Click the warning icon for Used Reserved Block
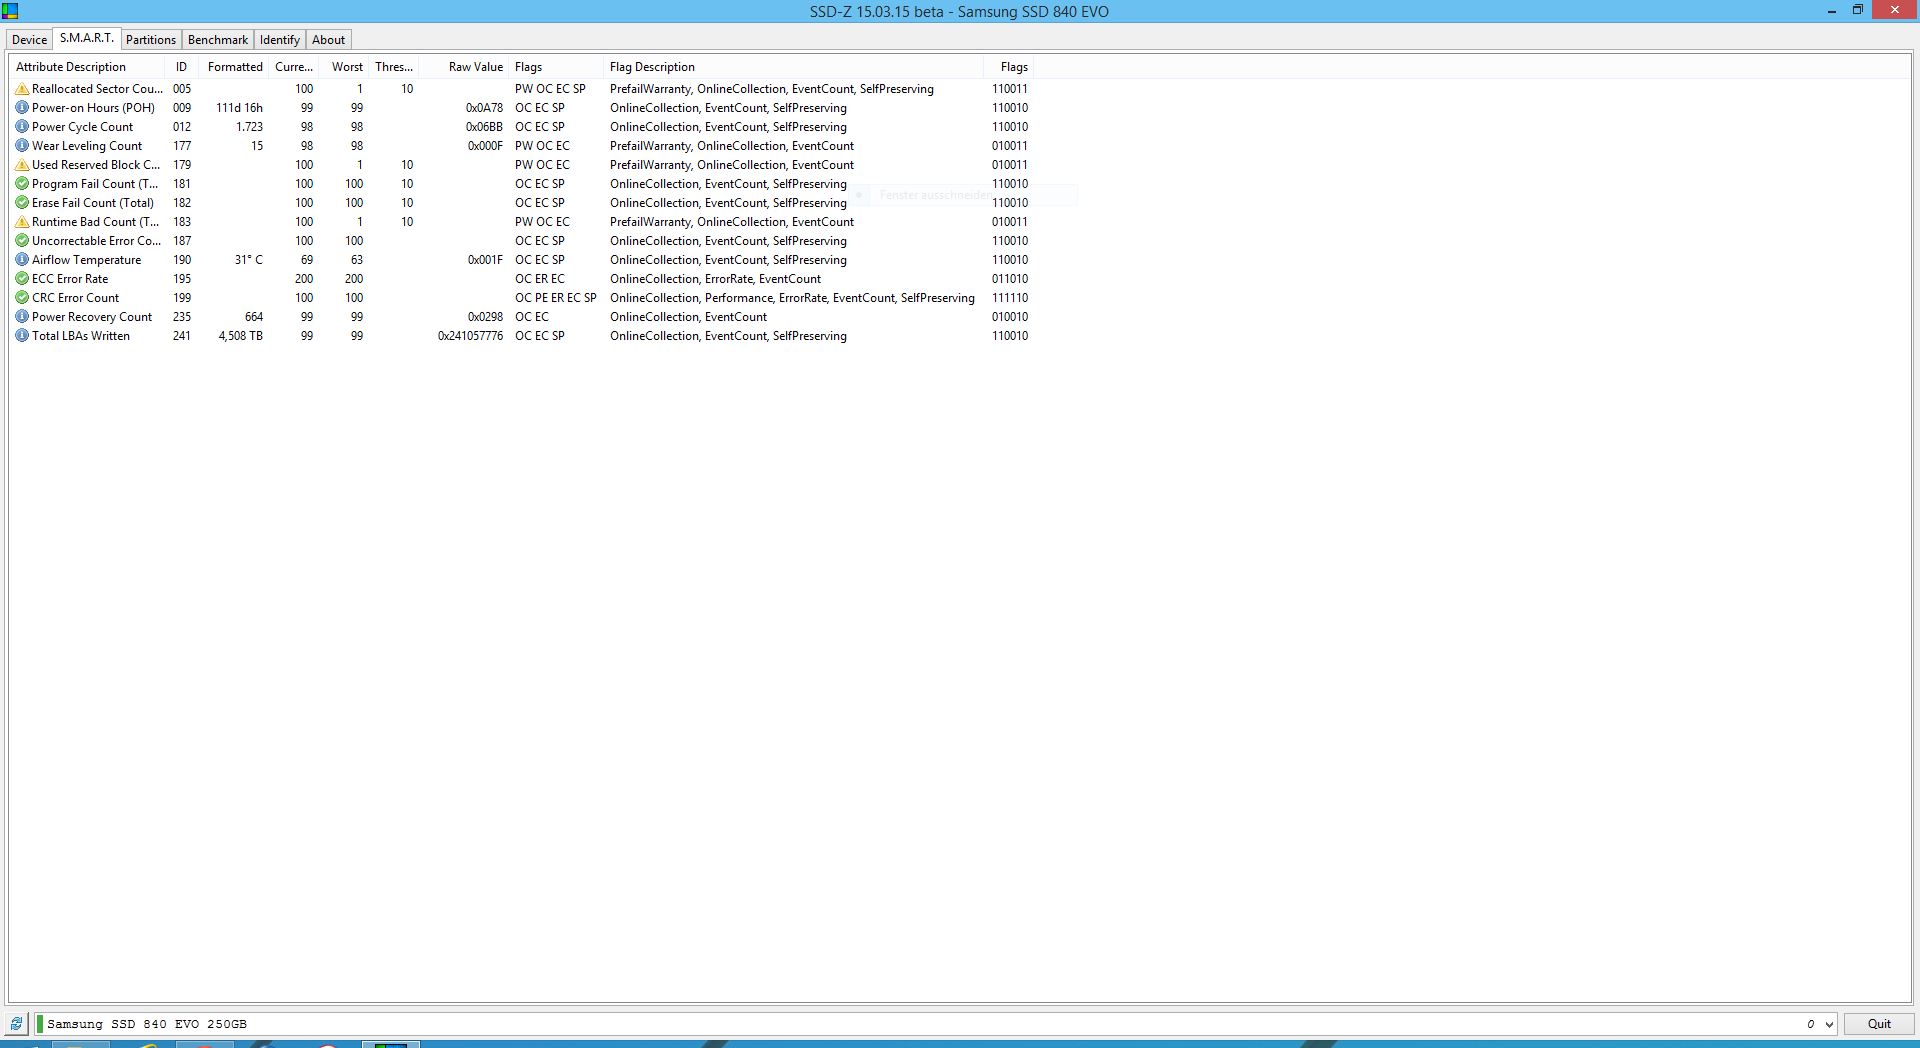 22,165
